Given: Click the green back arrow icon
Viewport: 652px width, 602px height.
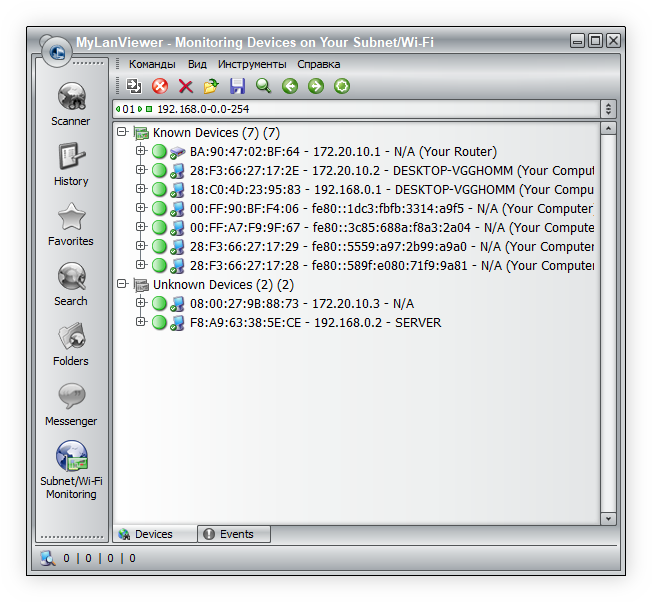Looking at the screenshot, I should pos(290,86).
